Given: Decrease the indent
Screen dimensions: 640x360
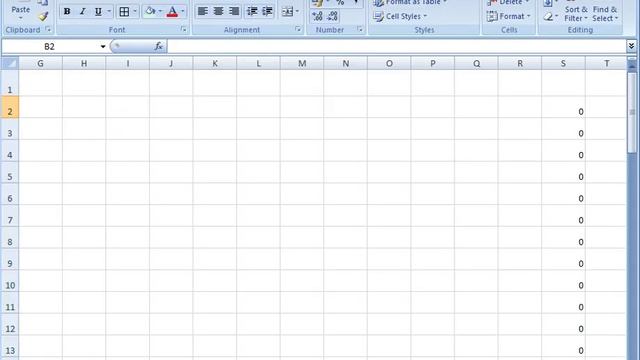Looking at the screenshot, I should click(x=252, y=11).
